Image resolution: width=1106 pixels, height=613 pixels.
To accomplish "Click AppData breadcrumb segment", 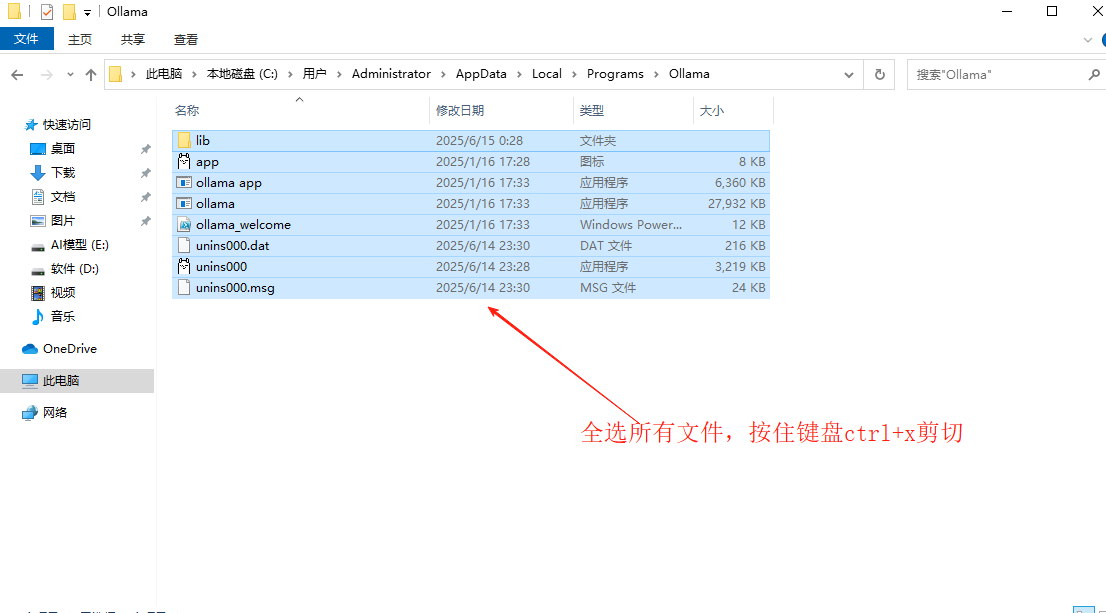I will [481, 74].
